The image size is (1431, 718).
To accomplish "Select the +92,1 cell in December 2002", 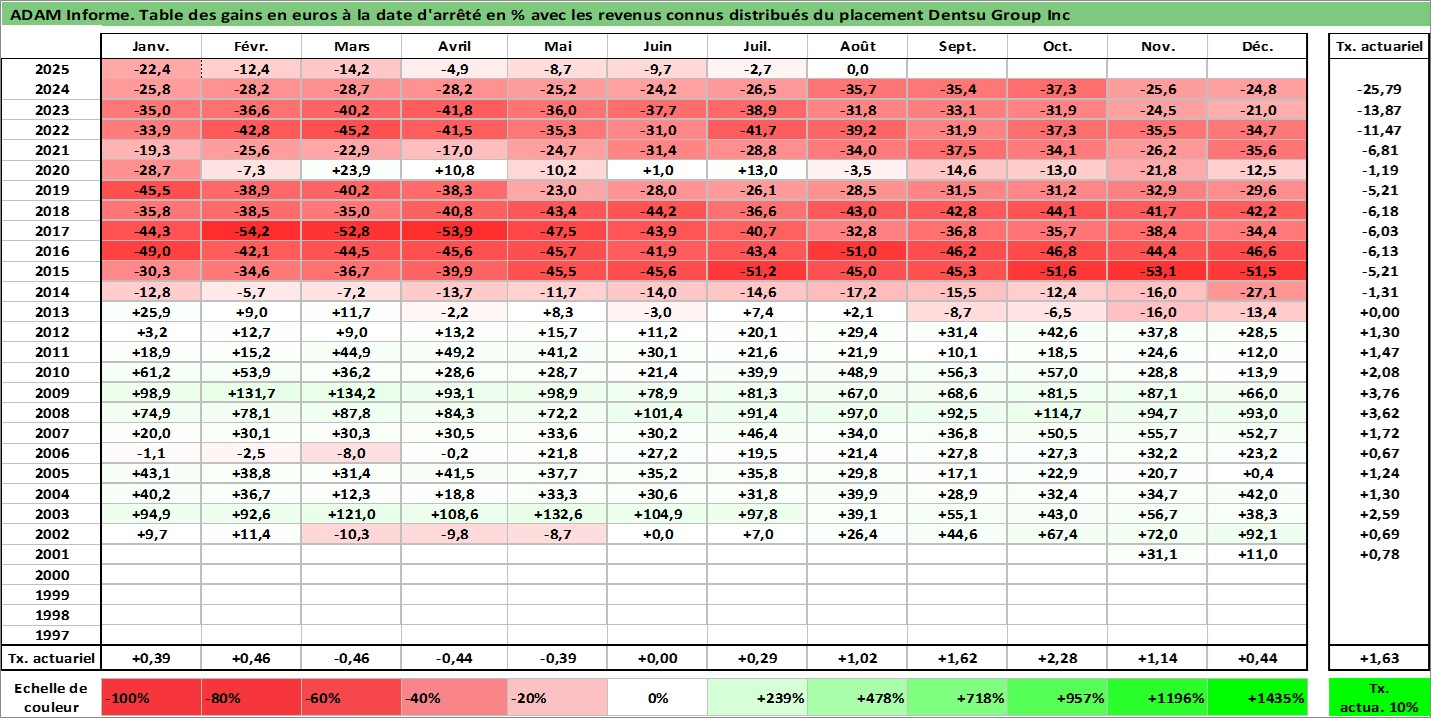I will 1257,534.
